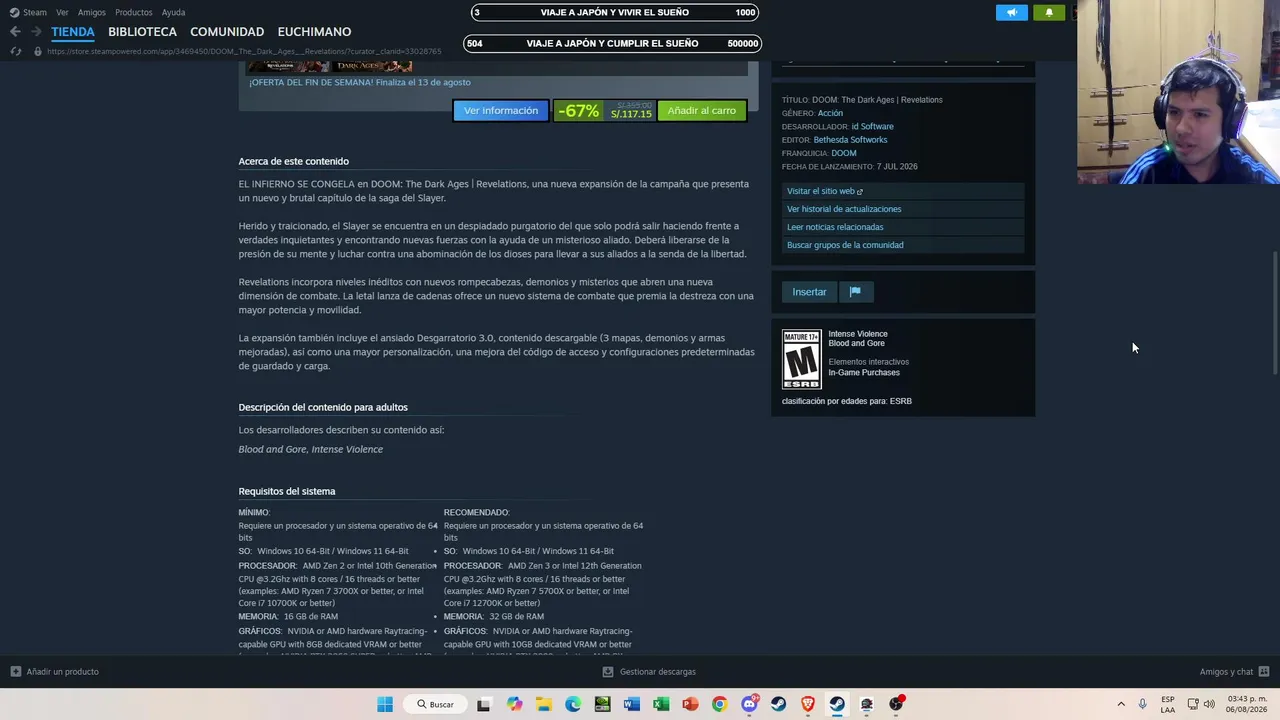1280x720 pixels.
Task: Switch to the COMUNIDAD tab
Action: point(227,32)
